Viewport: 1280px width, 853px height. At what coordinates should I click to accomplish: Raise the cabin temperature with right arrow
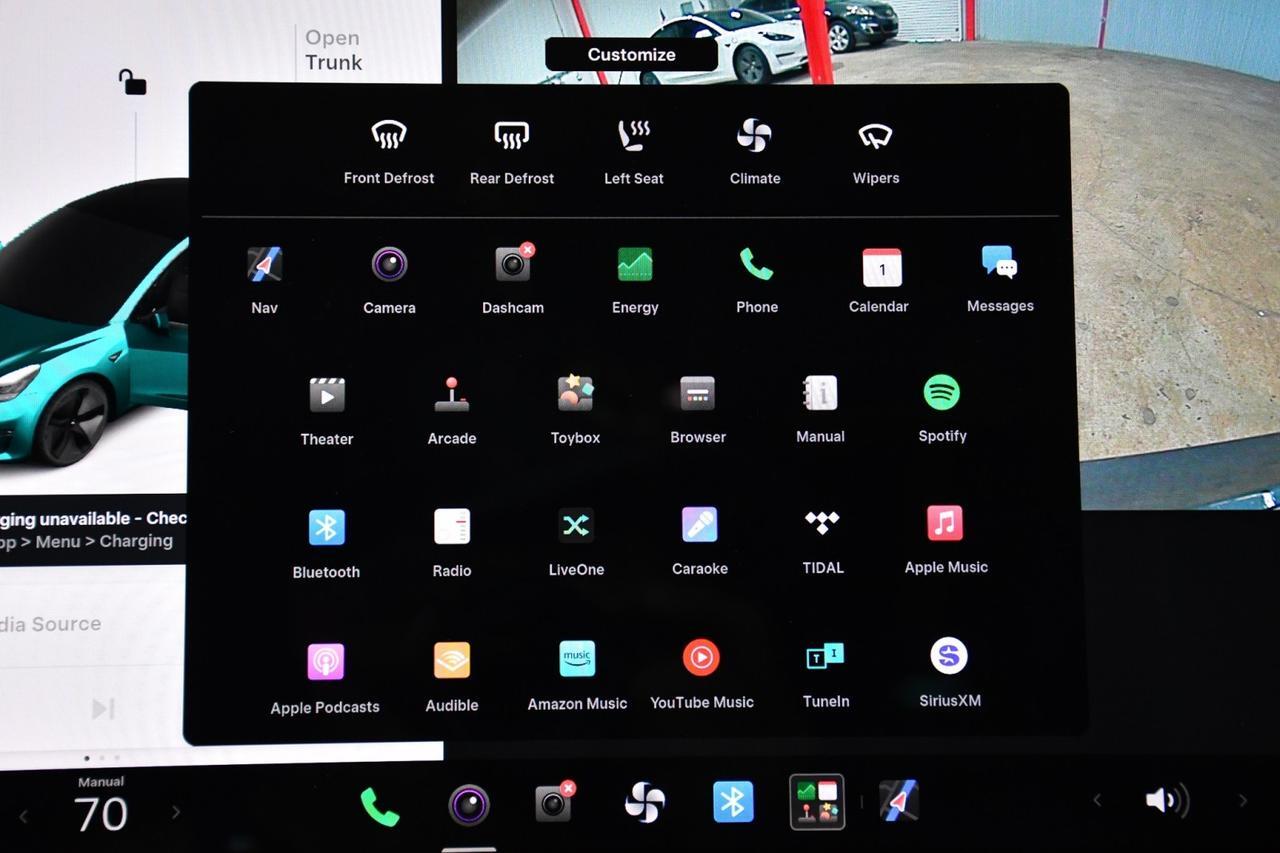coord(176,812)
